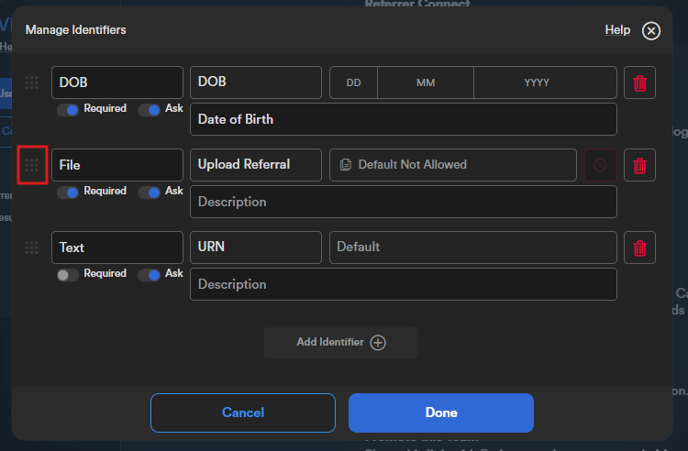Viewport: 688px width, 451px height.
Task: Grab the drag handle of the DOB row
Action: (32, 82)
